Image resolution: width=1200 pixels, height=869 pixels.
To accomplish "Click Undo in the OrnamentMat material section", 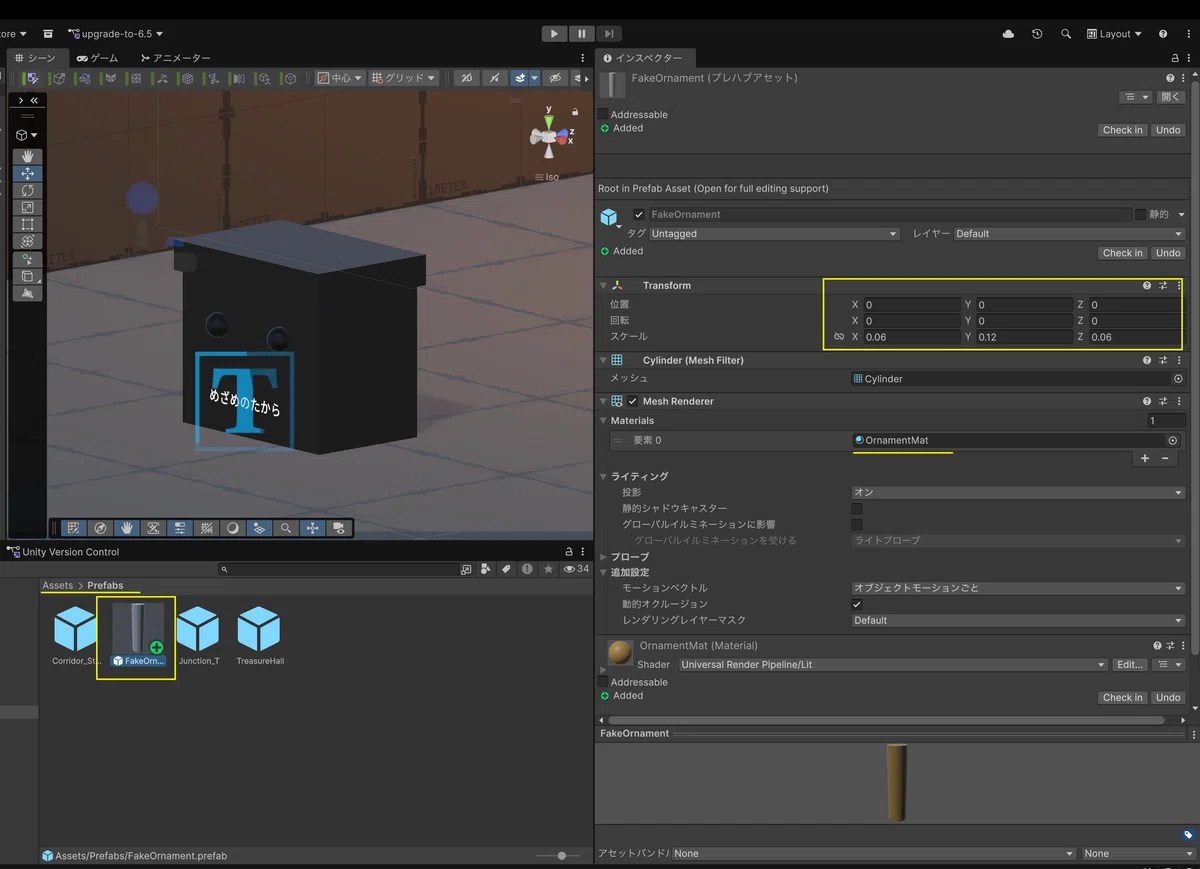I will pos(1168,697).
